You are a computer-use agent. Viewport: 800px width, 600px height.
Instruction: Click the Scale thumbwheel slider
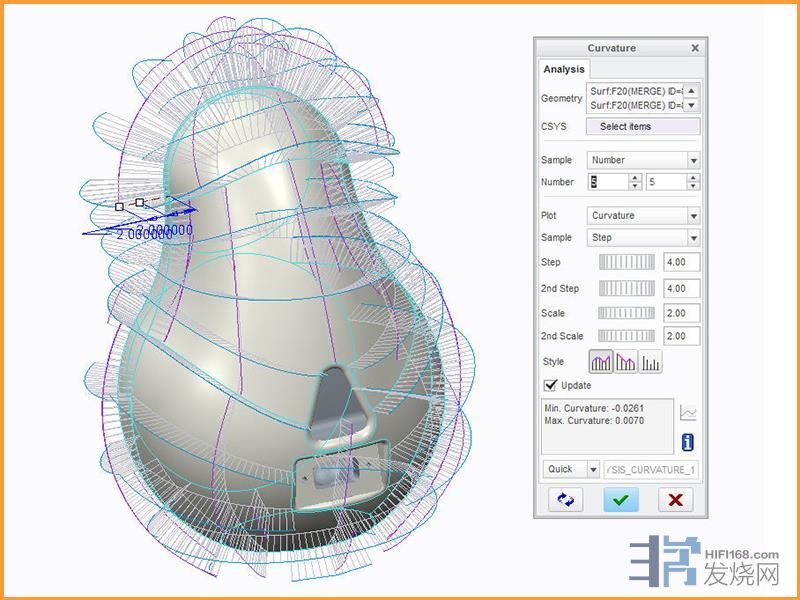coord(626,313)
